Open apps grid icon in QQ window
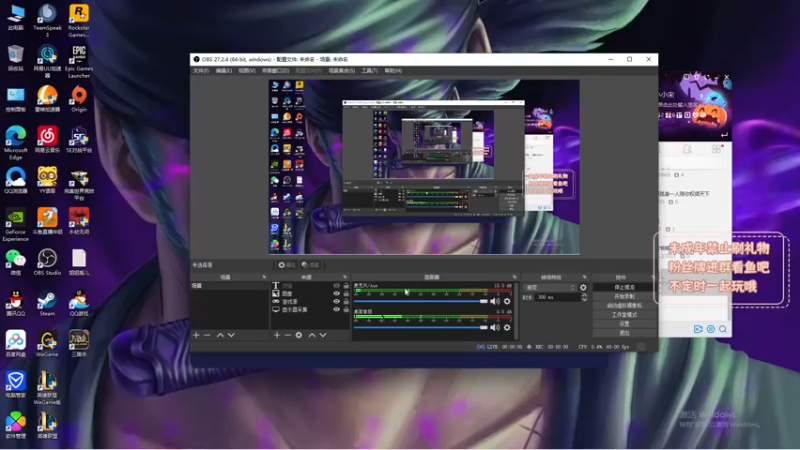 pyautogui.click(x=716, y=149)
